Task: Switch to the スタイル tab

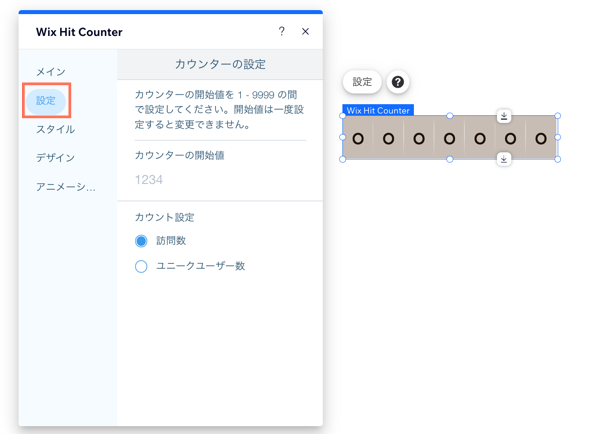Action: pyautogui.click(x=55, y=129)
